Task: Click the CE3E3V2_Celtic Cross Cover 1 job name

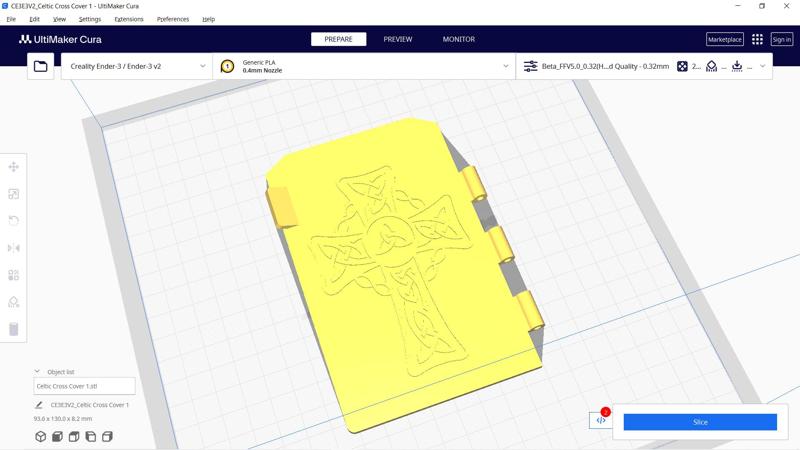Action: [x=89, y=405]
